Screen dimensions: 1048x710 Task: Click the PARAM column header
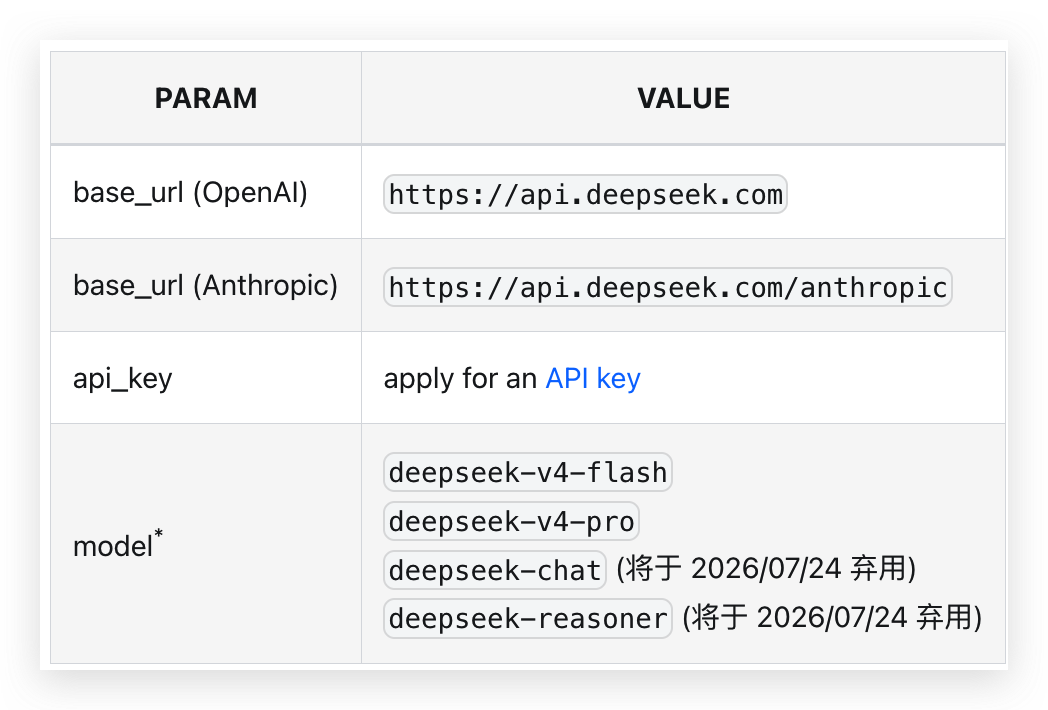point(205,98)
